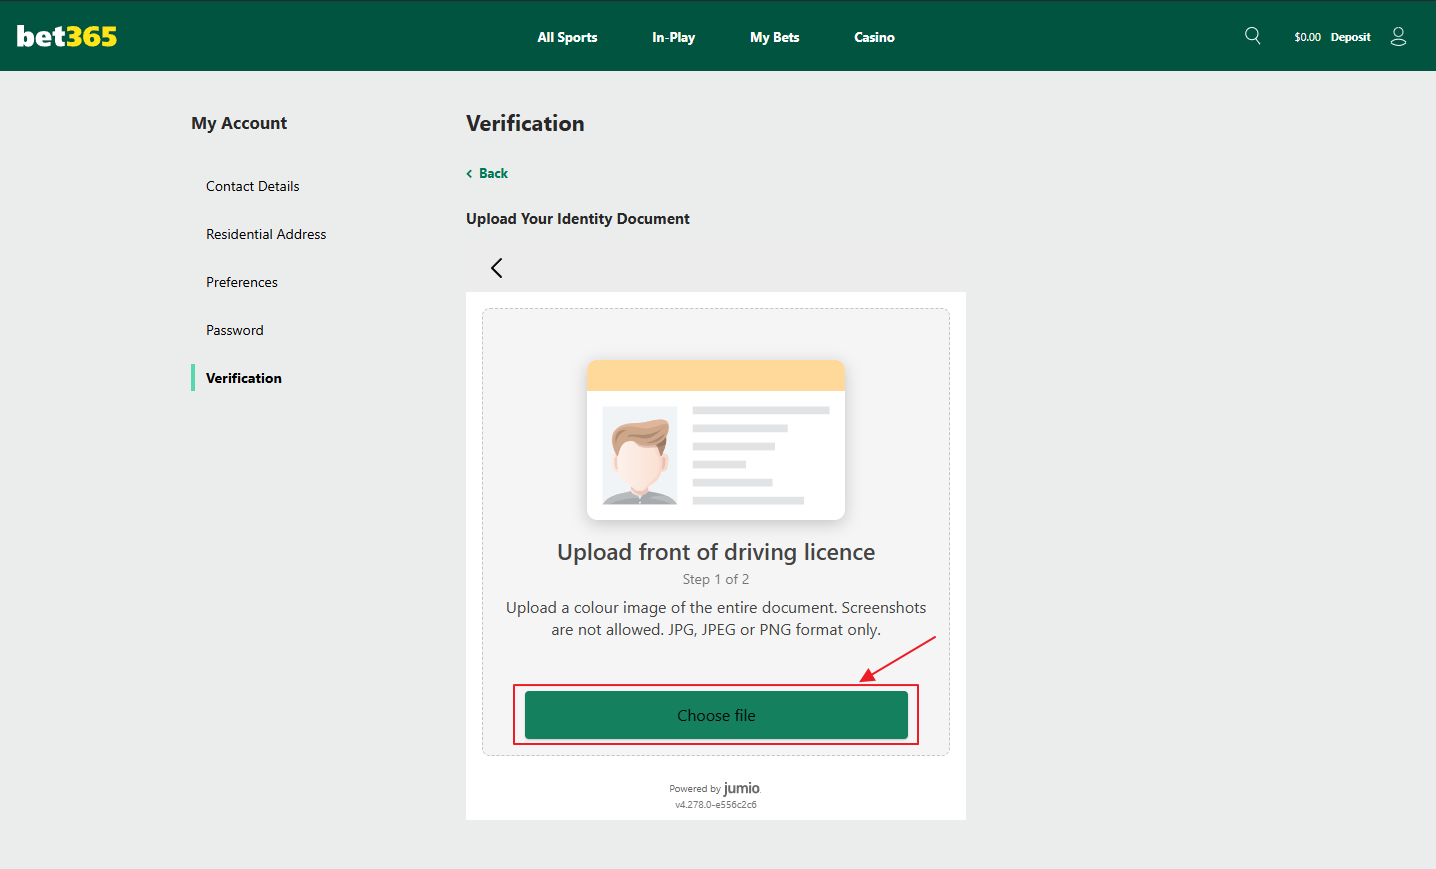The height and width of the screenshot is (869, 1436).
Task: Click the 'Step 1 of 2' text
Action: pos(716,579)
